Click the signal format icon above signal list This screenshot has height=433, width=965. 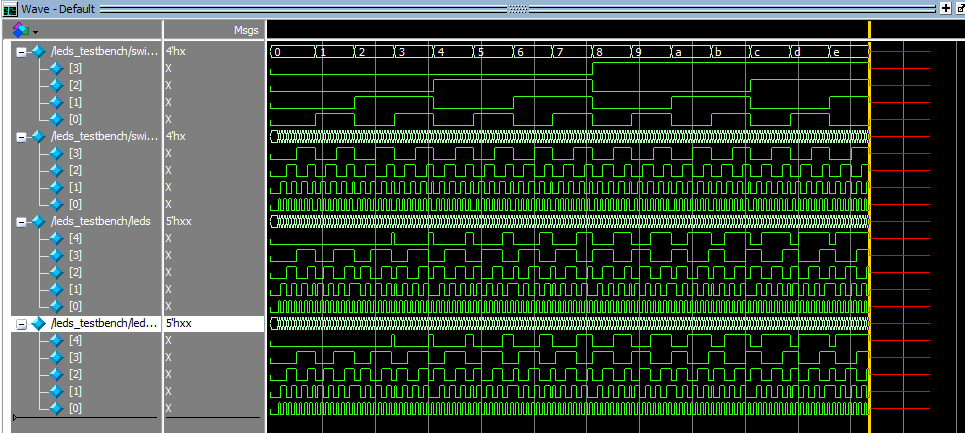point(20,30)
